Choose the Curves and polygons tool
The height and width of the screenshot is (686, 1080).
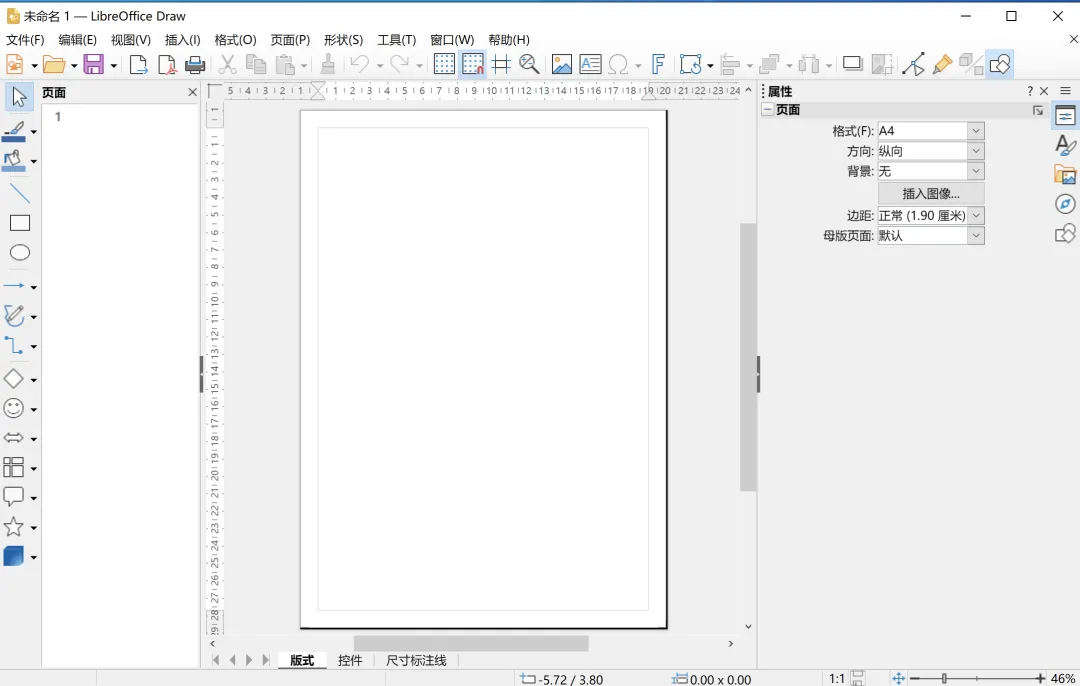pos(14,315)
